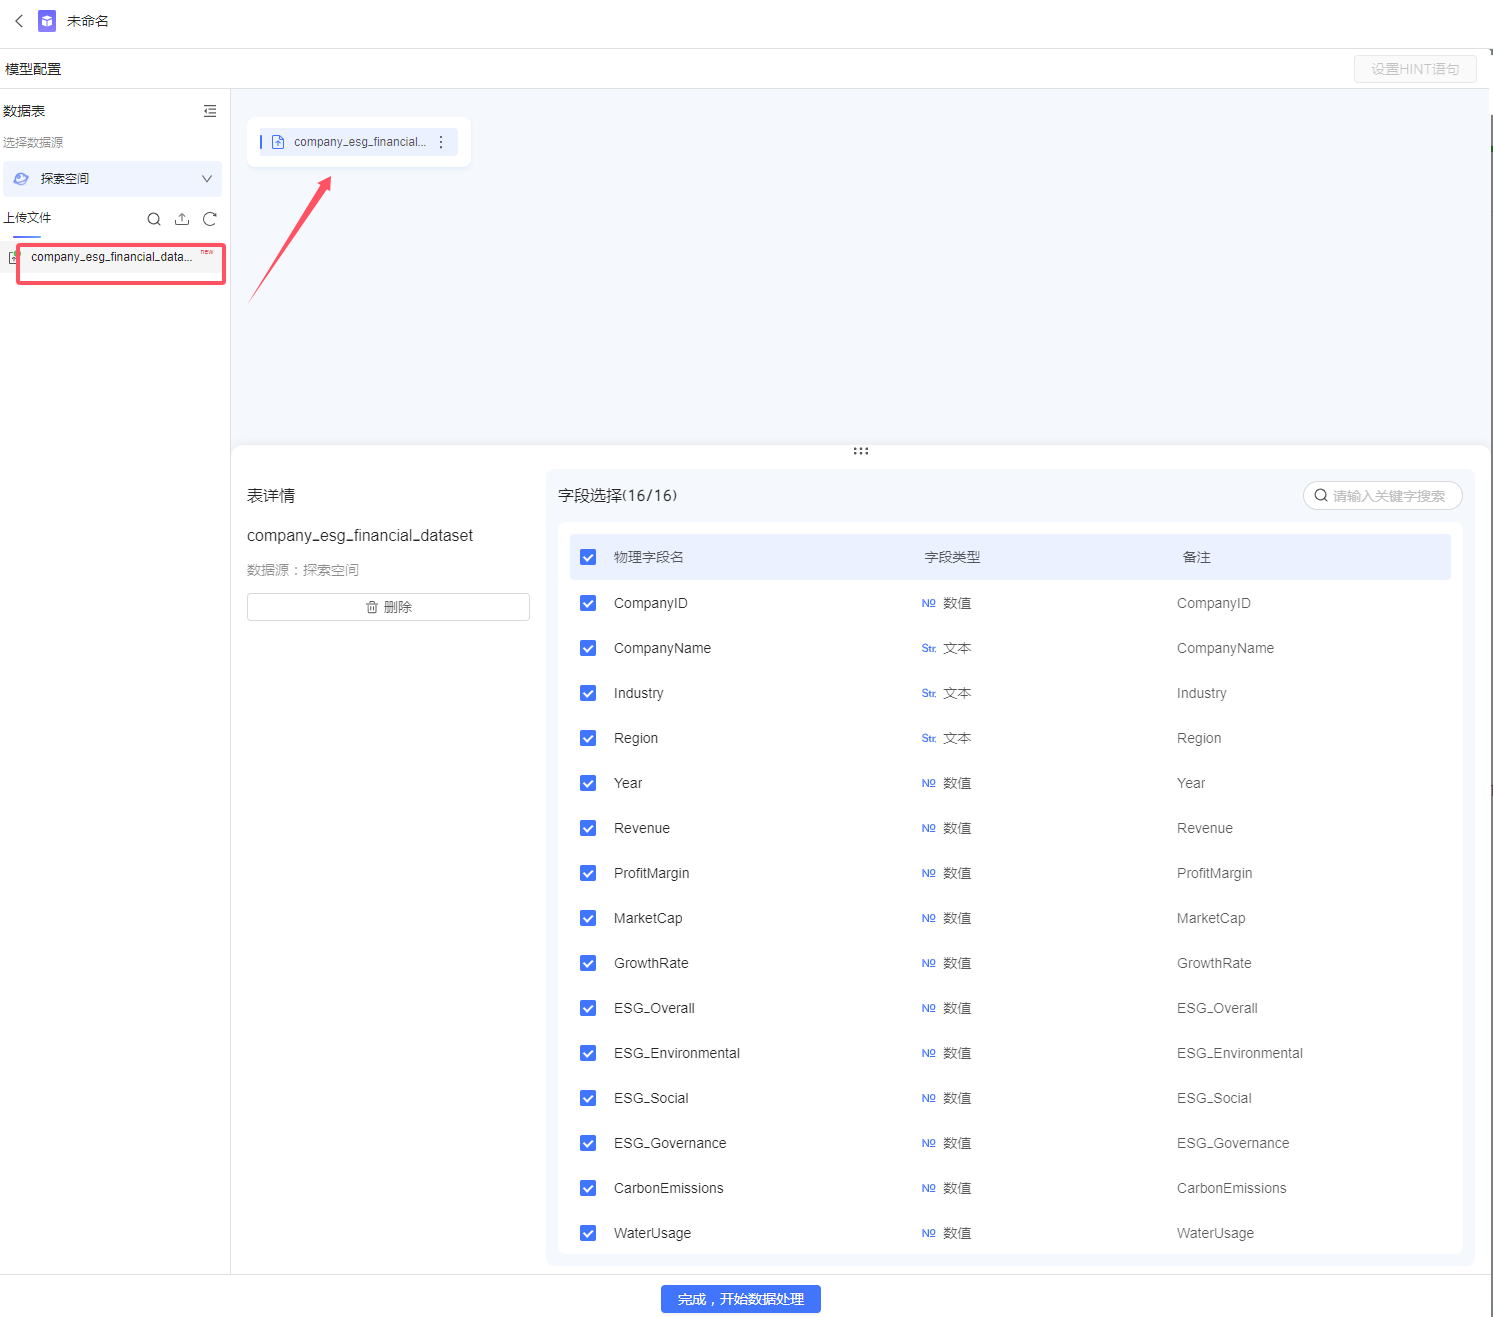
Task: Uncheck the ESG_Overall field checkbox
Action: click(x=588, y=1008)
